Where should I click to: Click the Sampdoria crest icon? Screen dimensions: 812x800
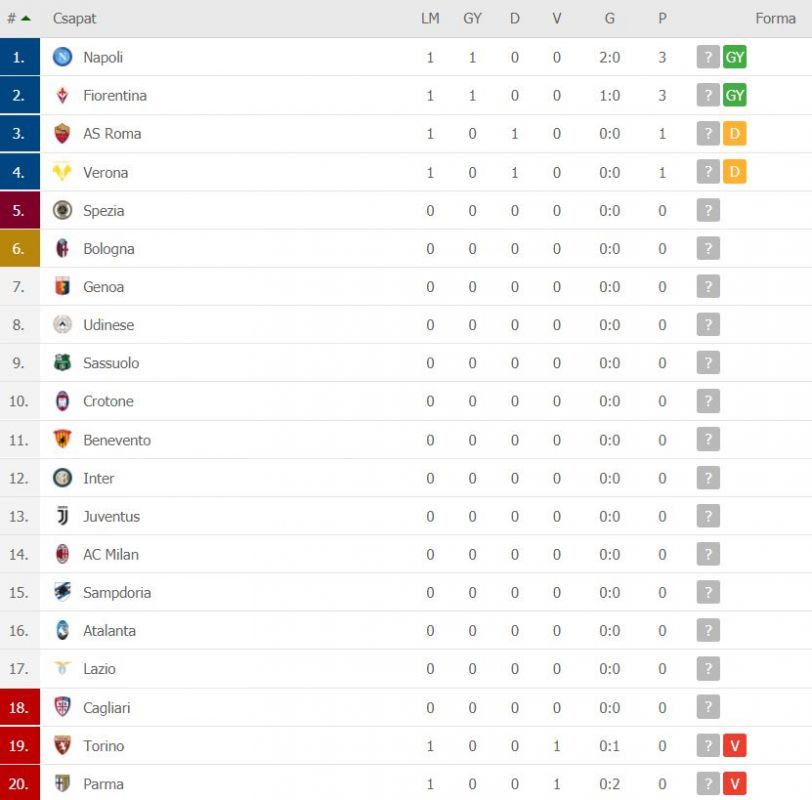(63, 592)
